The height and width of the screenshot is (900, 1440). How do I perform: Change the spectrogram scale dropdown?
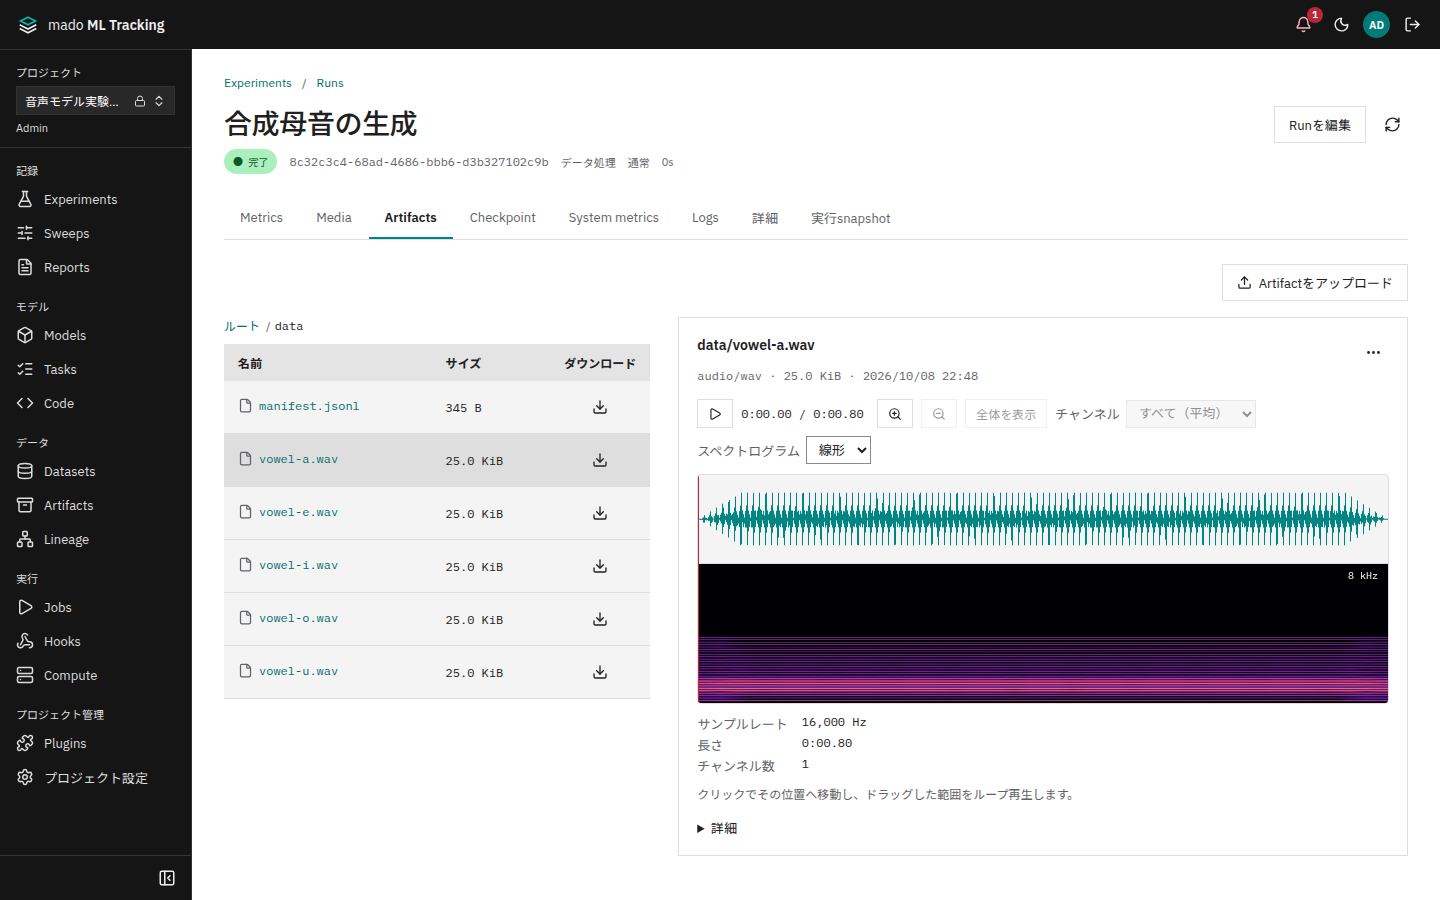pos(838,450)
